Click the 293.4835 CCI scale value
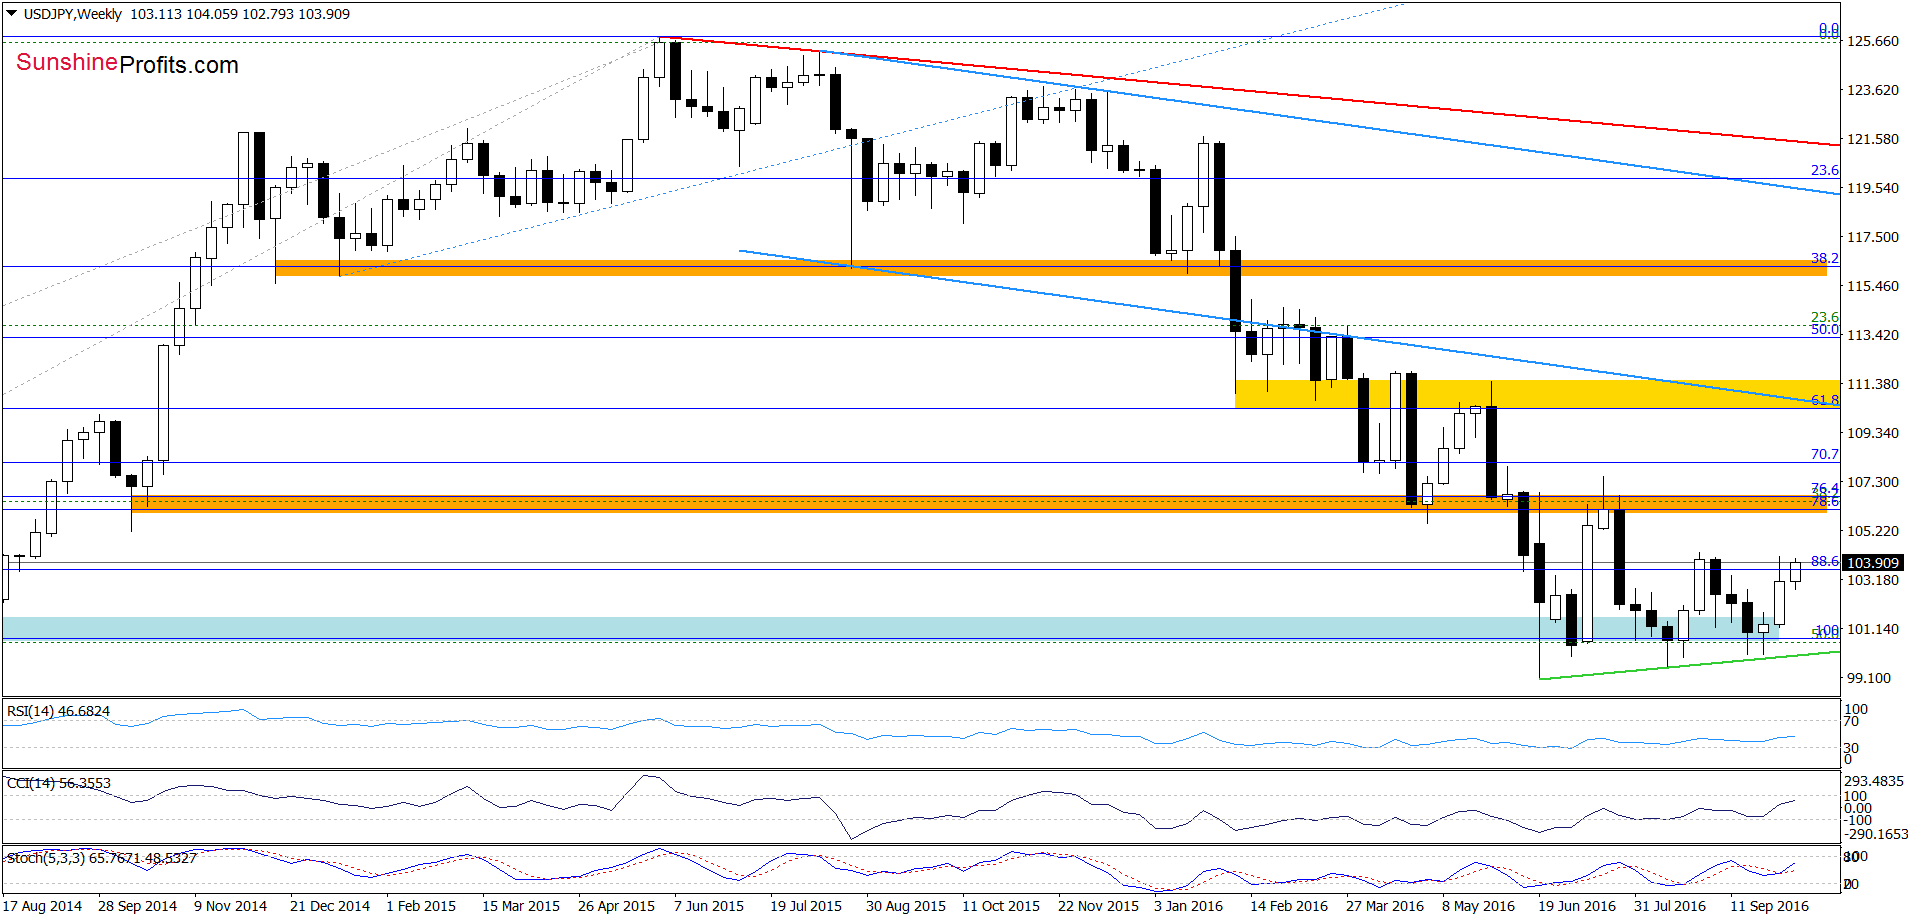This screenshot has height=920, width=1908. 1874,781
